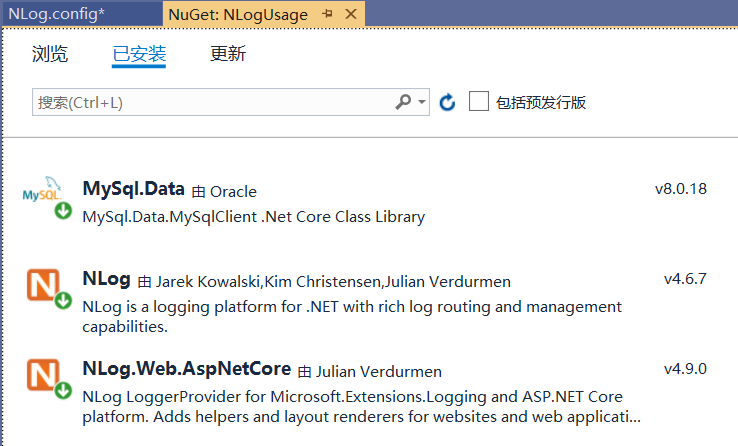Select the NLog package title
Viewport: 738px width, 446px height.
[106, 279]
